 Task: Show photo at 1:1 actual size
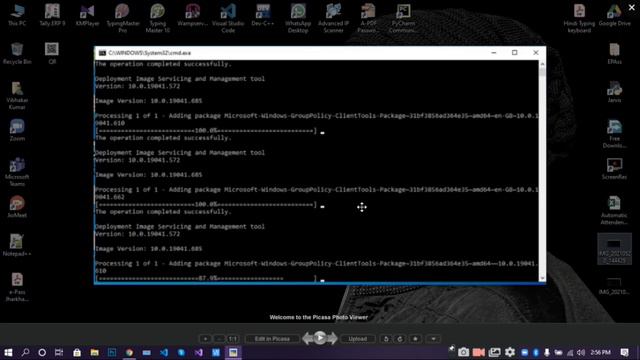233,339
